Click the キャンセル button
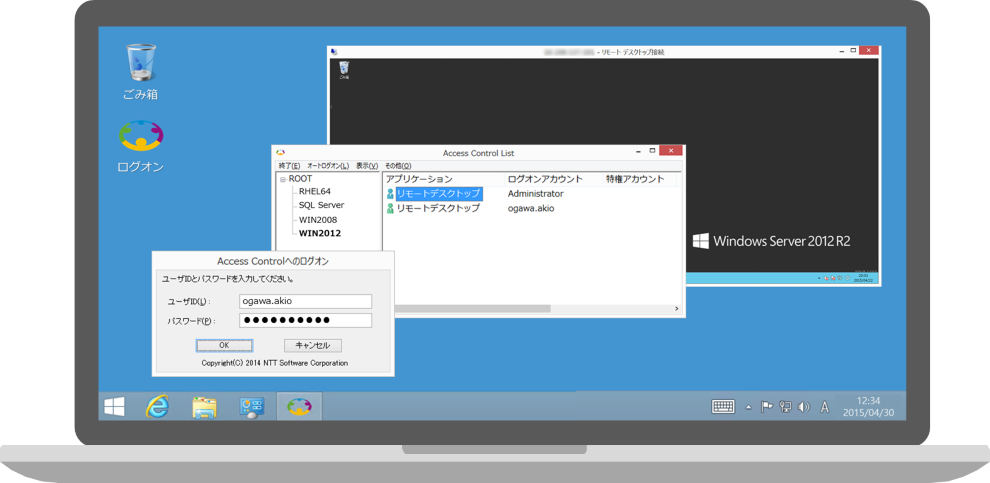The image size is (990, 483). click(313, 345)
